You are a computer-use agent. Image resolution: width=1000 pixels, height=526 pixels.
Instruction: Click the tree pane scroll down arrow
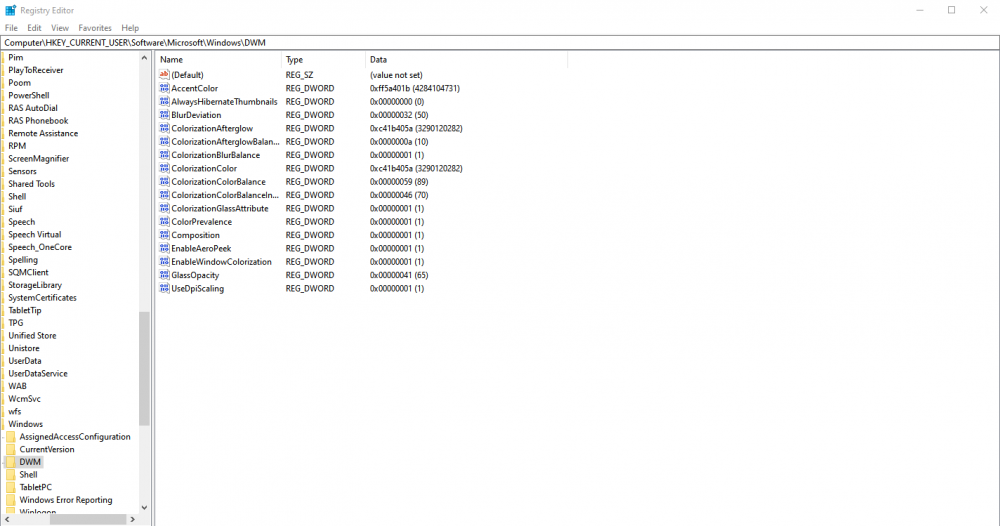[x=144, y=508]
